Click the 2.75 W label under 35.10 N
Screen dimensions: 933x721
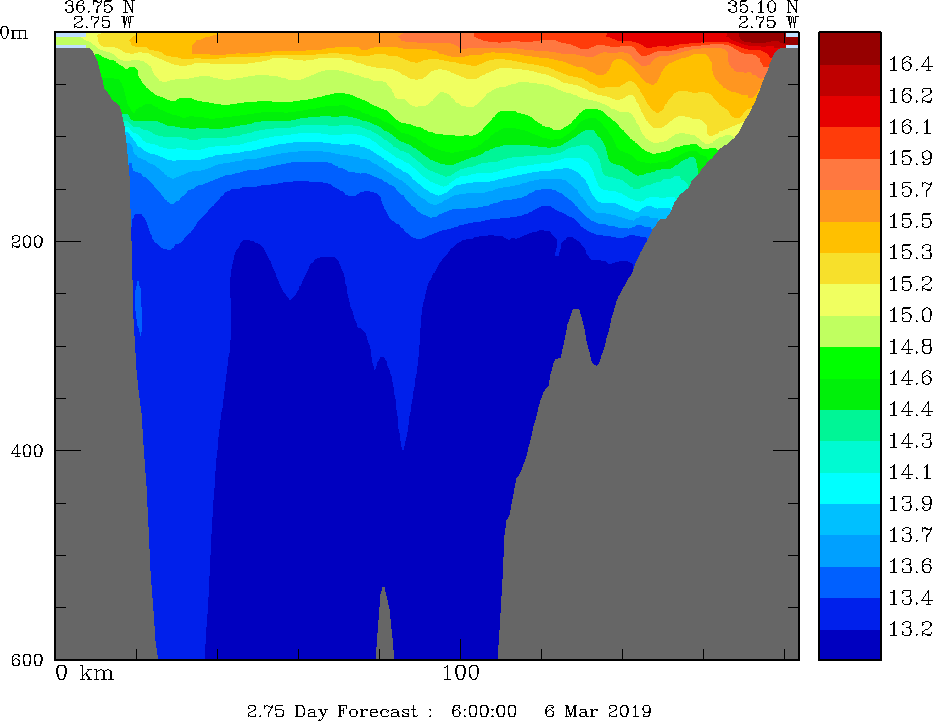[x=768, y=23]
